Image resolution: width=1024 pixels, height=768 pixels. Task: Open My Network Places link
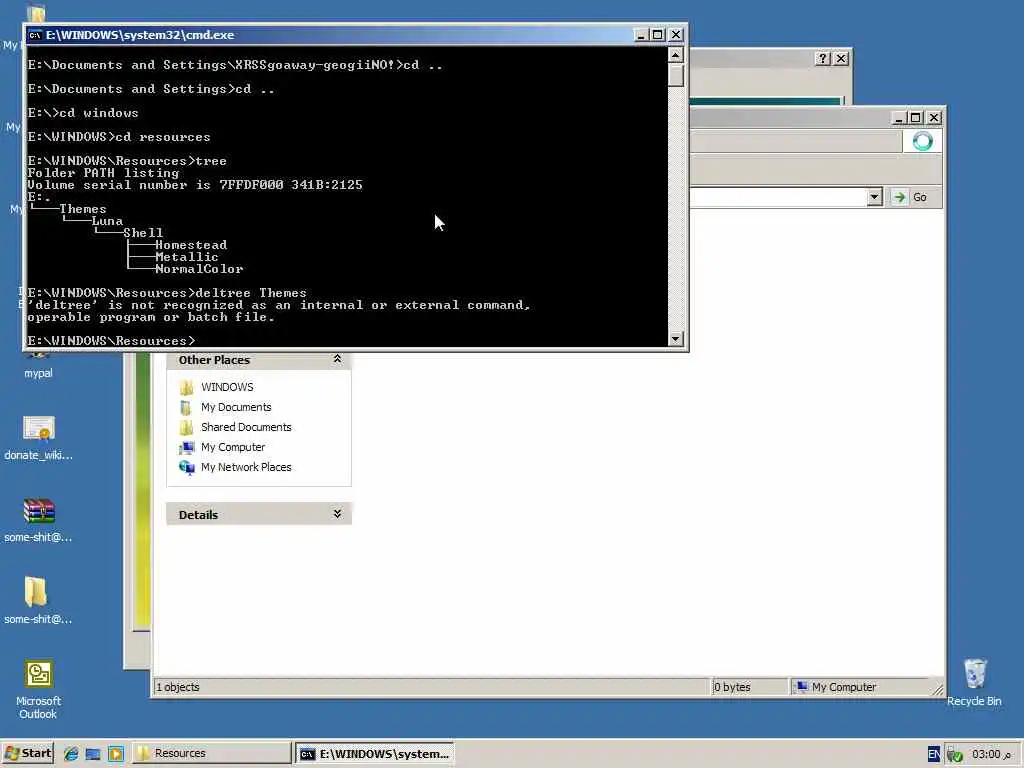coord(246,468)
